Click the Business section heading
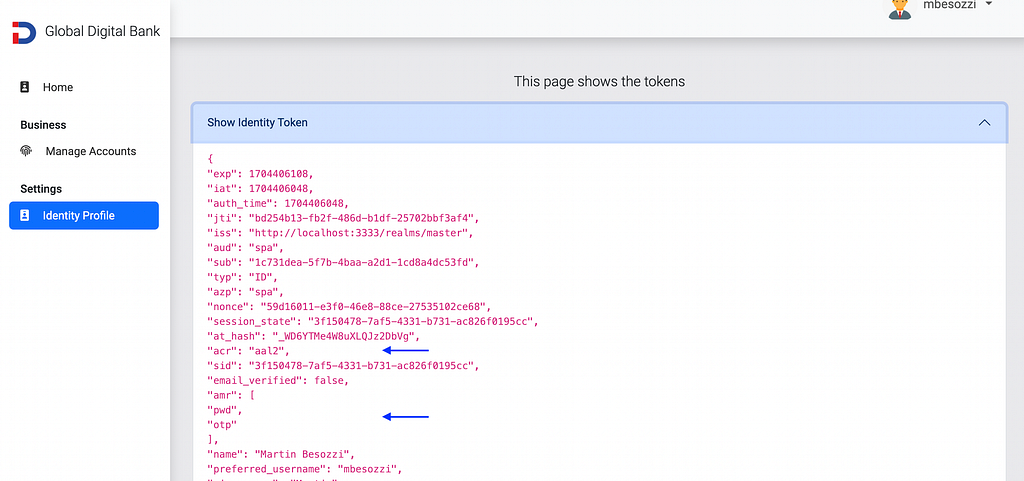The width and height of the screenshot is (1024, 481). tap(43, 125)
